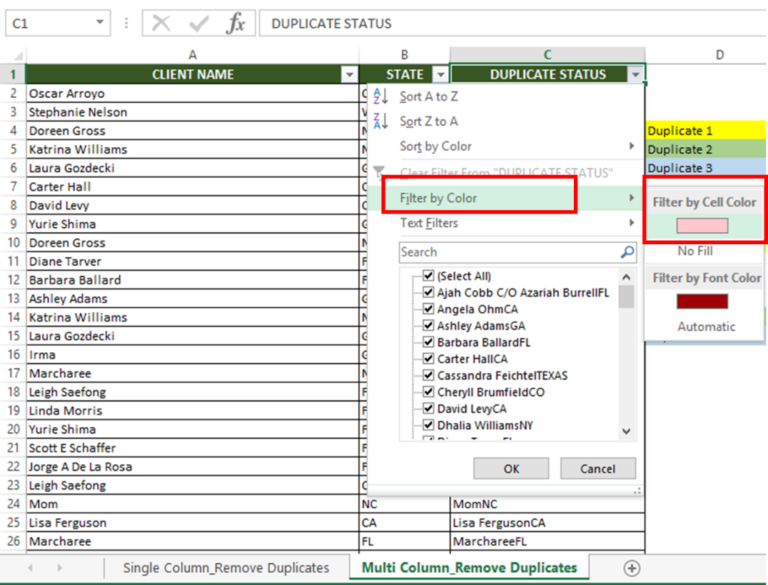Select row 12 header

coord(13,280)
